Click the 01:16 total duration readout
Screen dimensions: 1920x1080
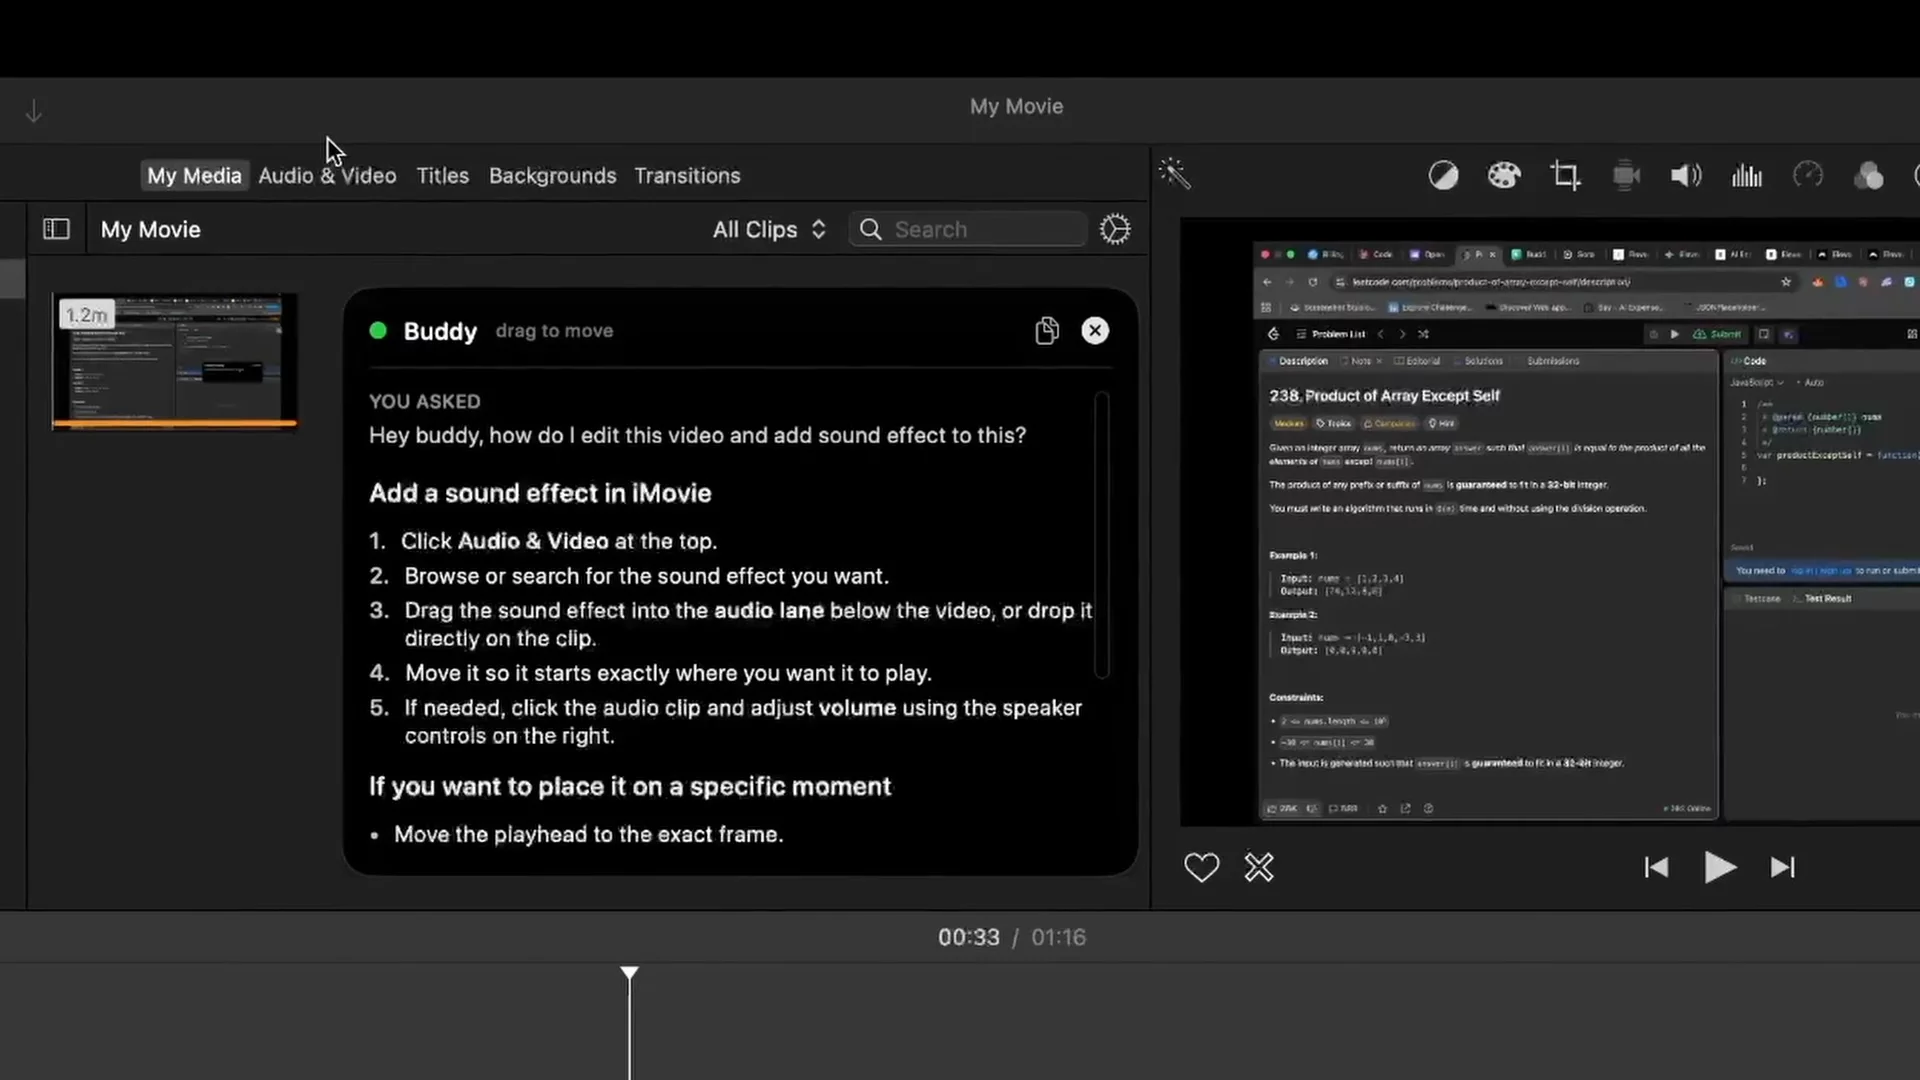[x=1058, y=937]
